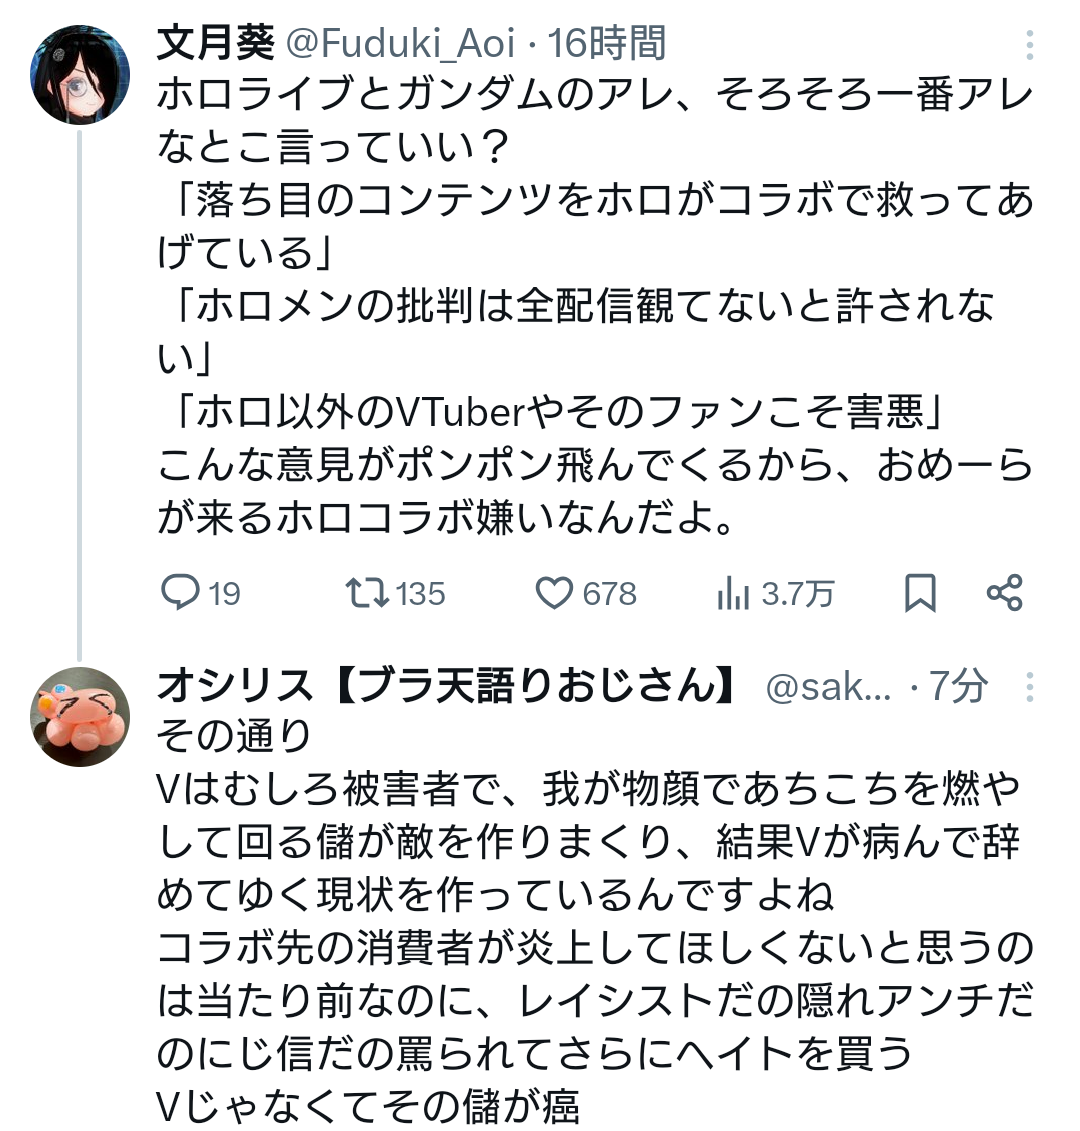Tap the display name 文月葵
The height and width of the screenshot is (1131, 1080).
tap(216, 44)
